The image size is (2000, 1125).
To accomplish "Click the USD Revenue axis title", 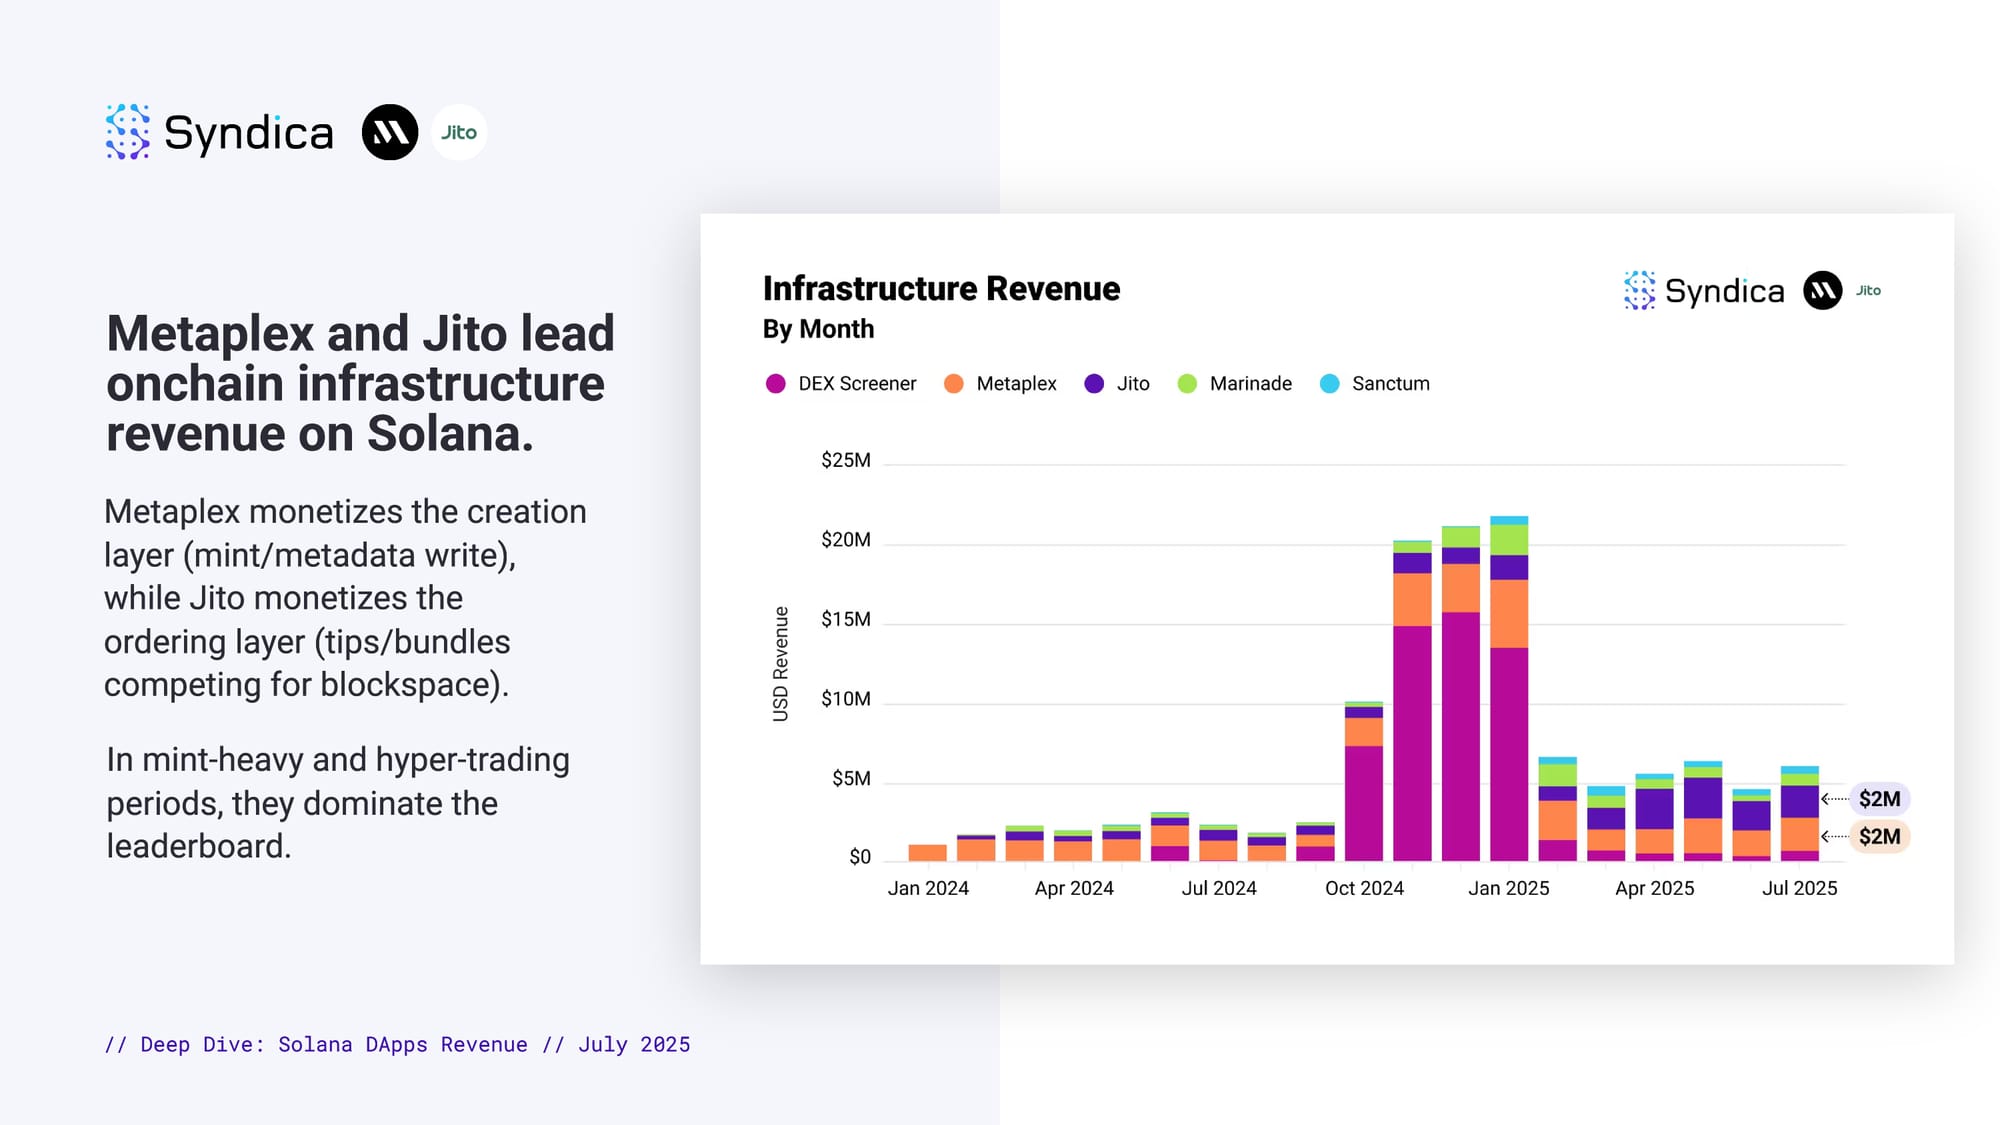I will [x=781, y=664].
